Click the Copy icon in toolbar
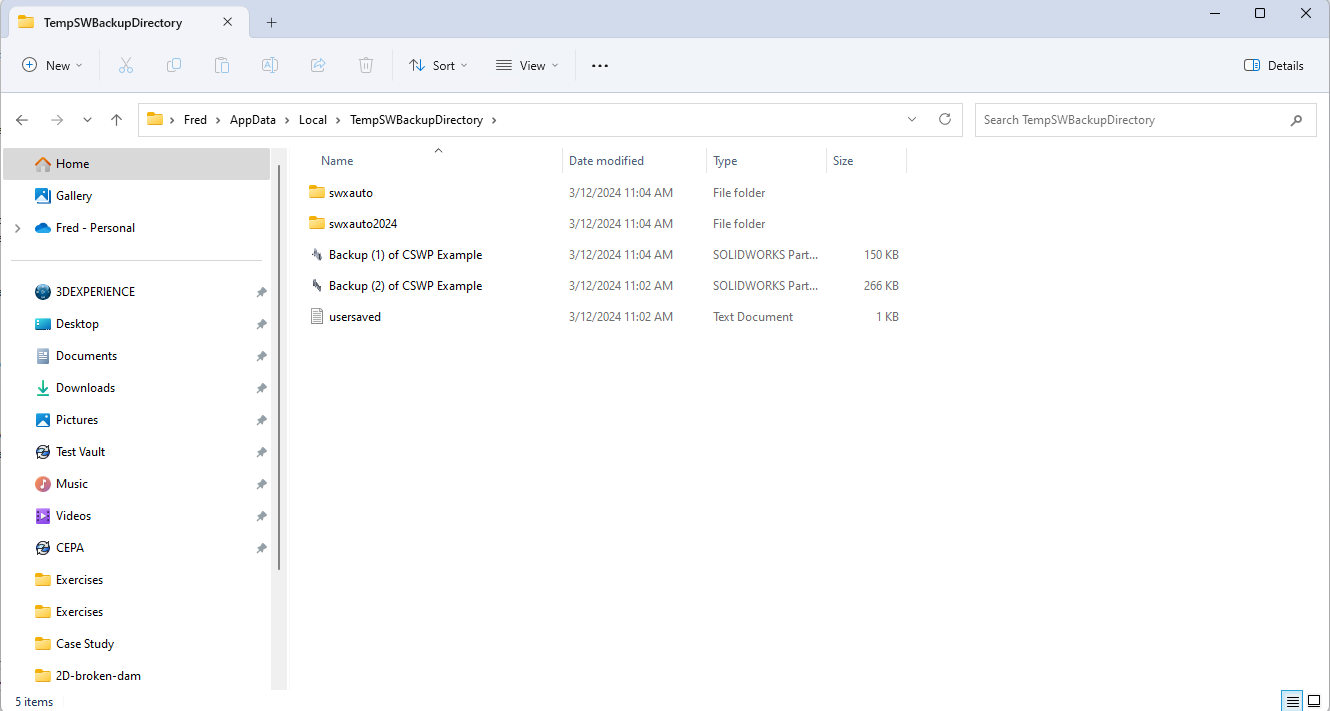This screenshot has width=1330, height=711. 174,65
